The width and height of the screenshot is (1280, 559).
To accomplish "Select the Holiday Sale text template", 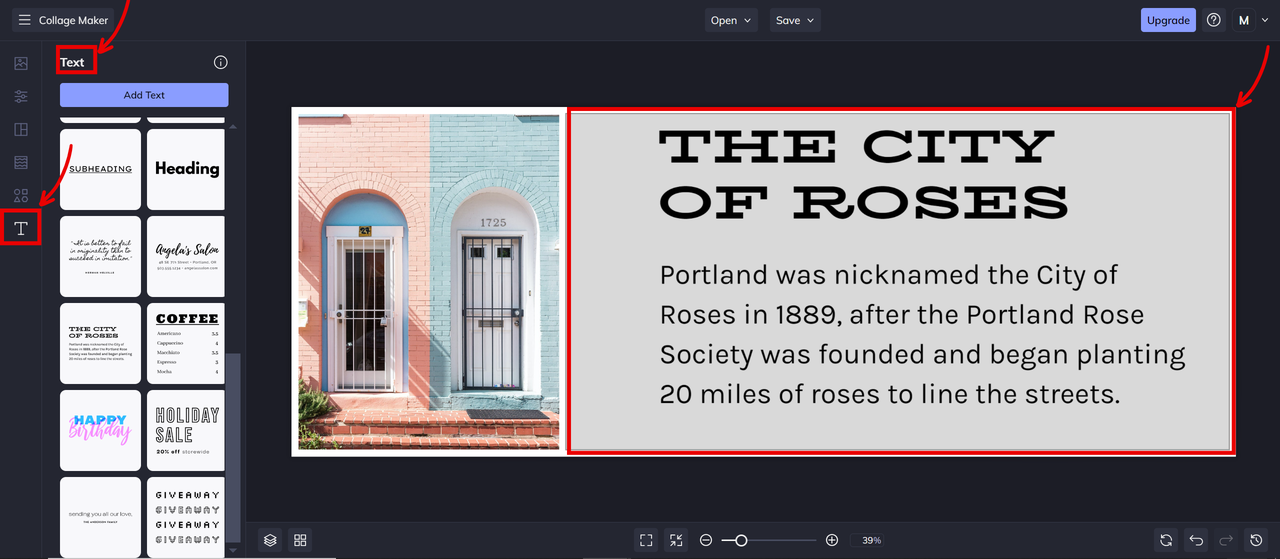I will 186,430.
